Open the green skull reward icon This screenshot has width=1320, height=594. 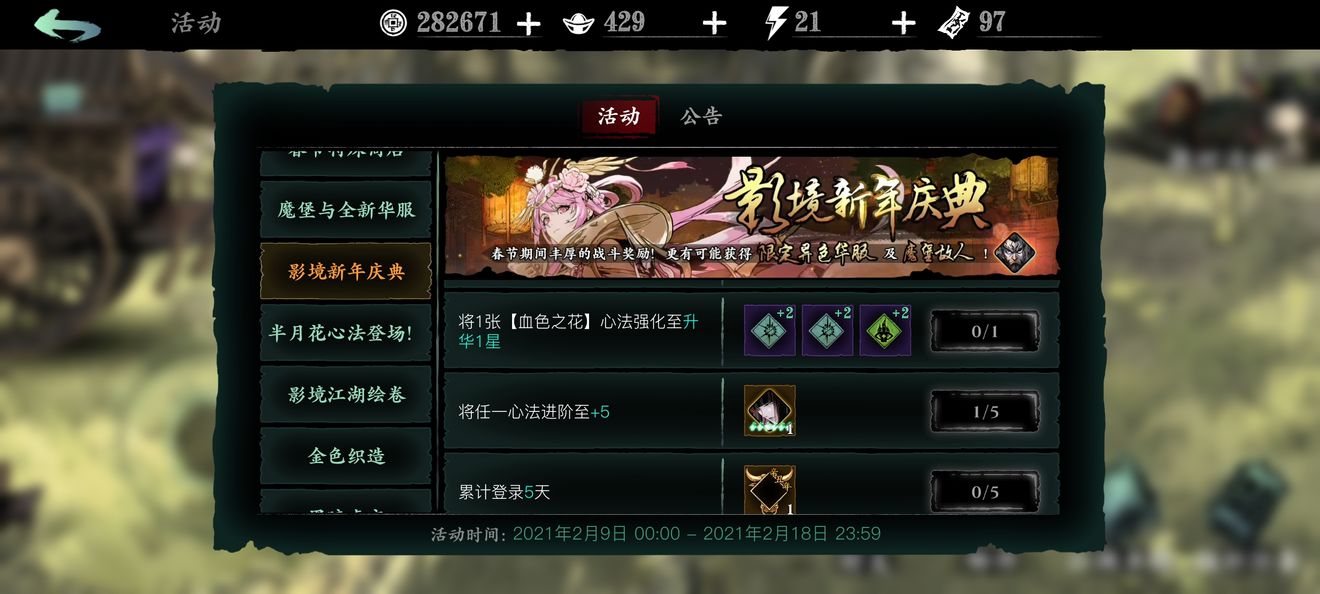click(885, 331)
